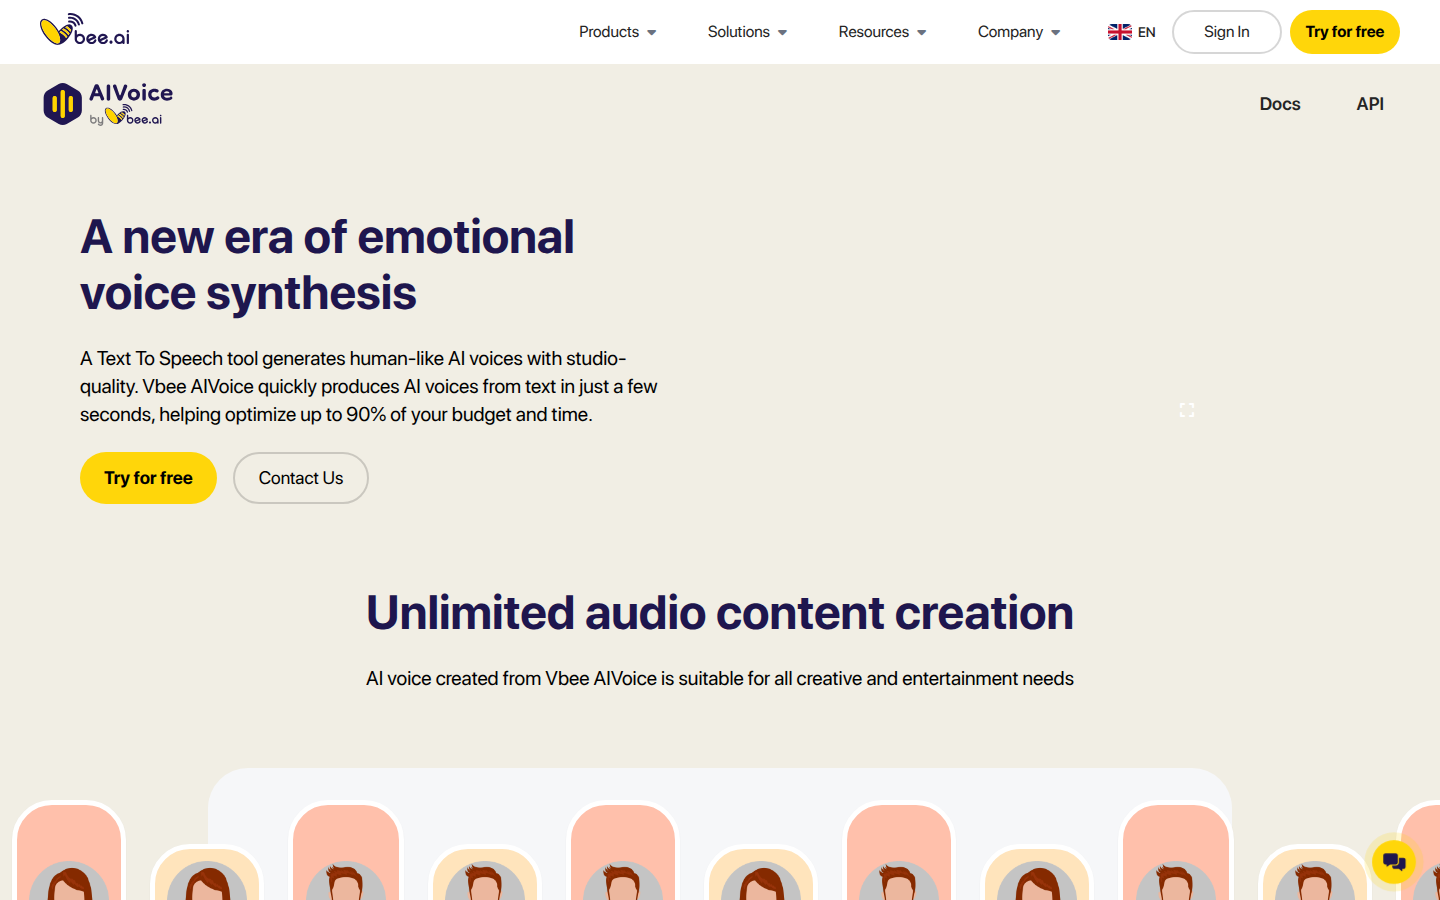Click the UK flag language icon

point(1119,32)
